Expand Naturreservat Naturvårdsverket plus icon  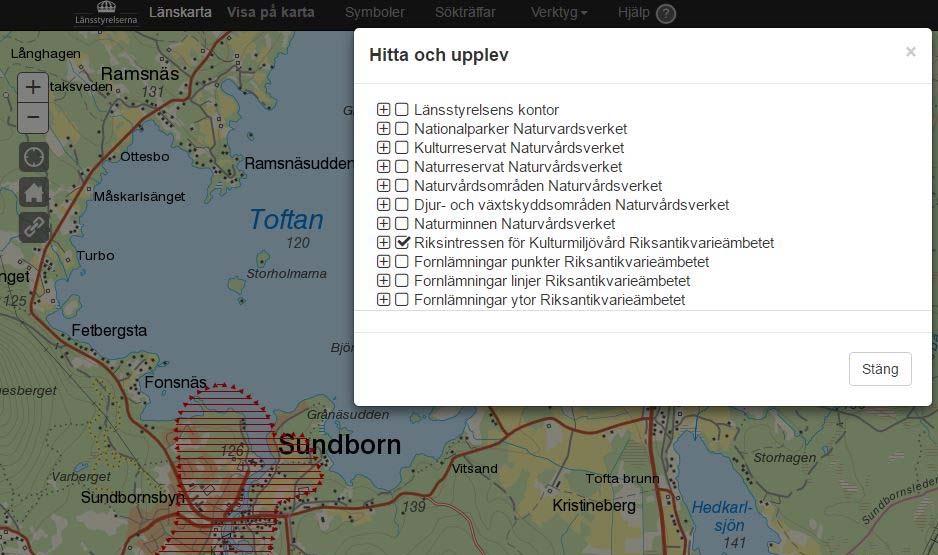click(x=383, y=166)
